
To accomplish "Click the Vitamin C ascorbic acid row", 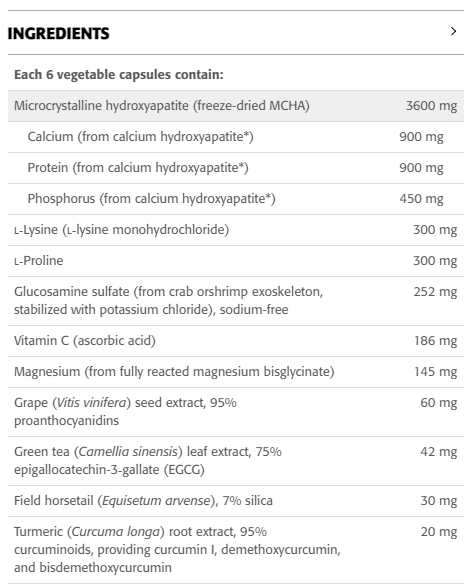I will point(236,341).
